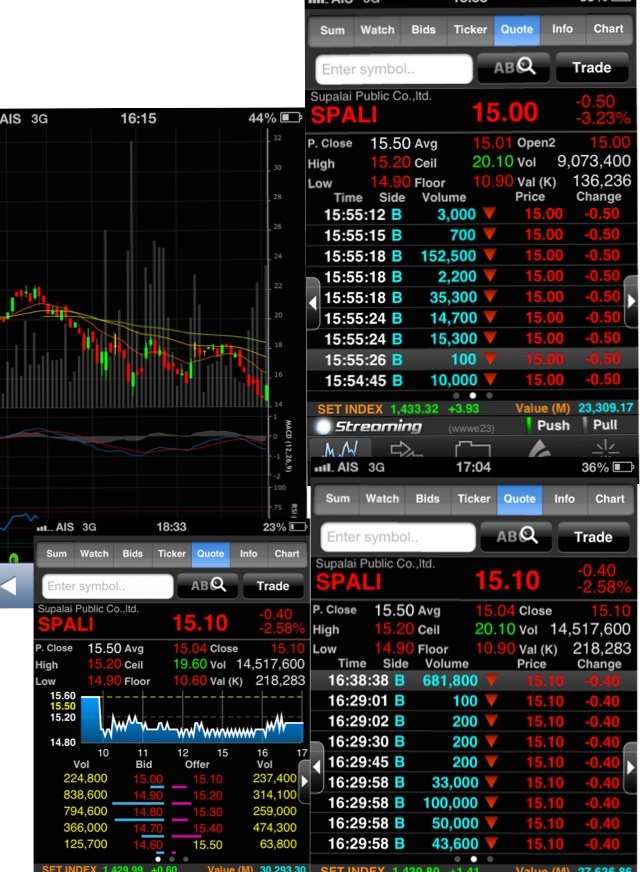
Task: Tap bid price 15.00 with volume 224,800
Action: click(148, 779)
